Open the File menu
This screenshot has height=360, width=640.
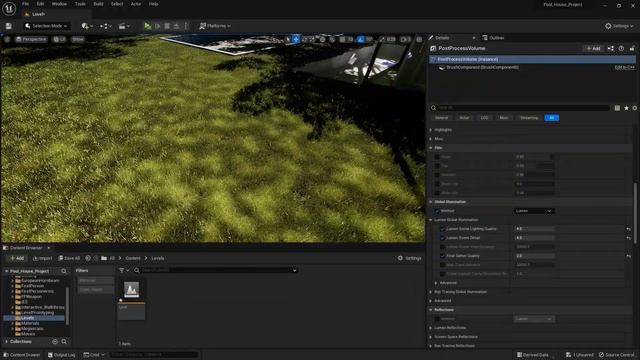(25, 4)
